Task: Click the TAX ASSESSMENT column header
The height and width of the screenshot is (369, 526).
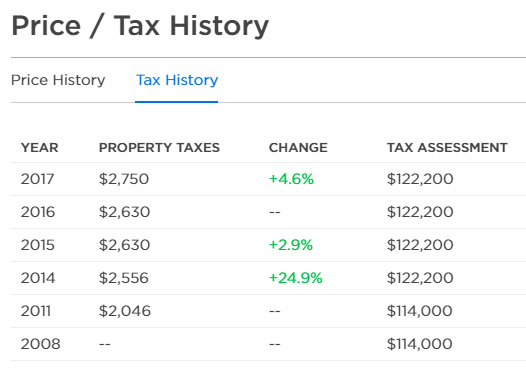Action: 447,148
